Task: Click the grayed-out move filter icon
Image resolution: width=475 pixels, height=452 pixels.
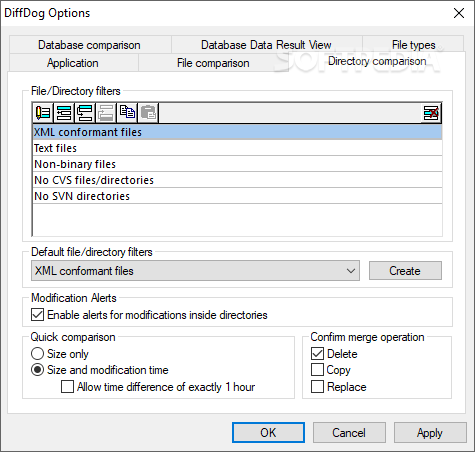Action: pos(106,113)
